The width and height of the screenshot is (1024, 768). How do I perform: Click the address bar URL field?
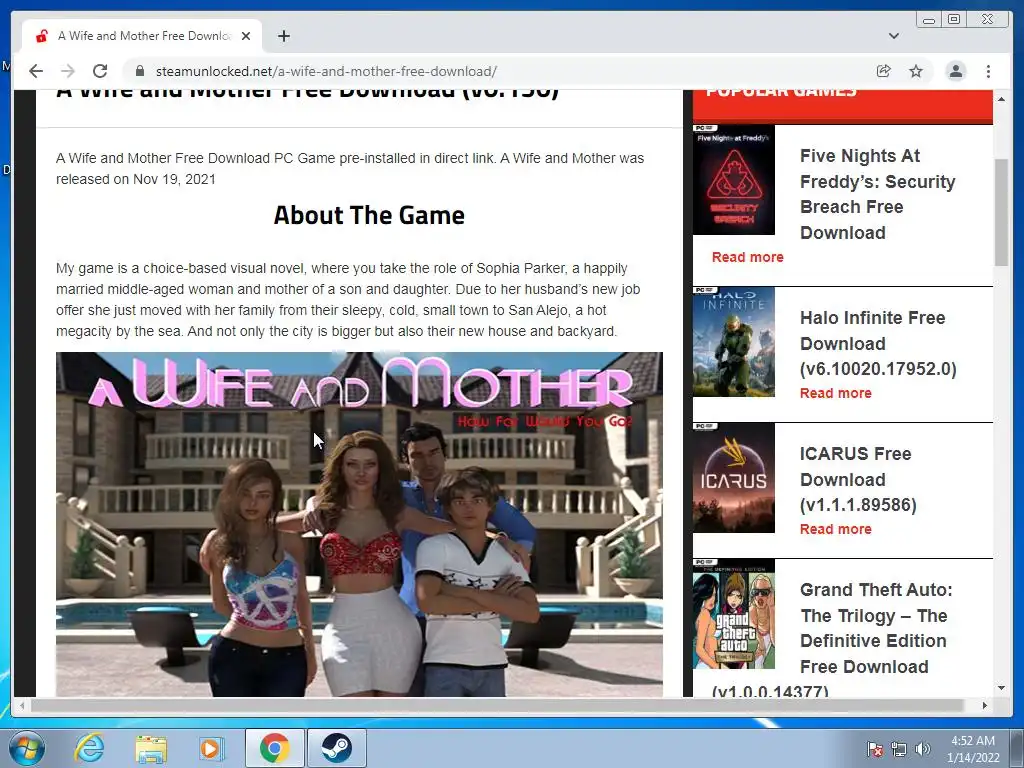tap(496, 71)
